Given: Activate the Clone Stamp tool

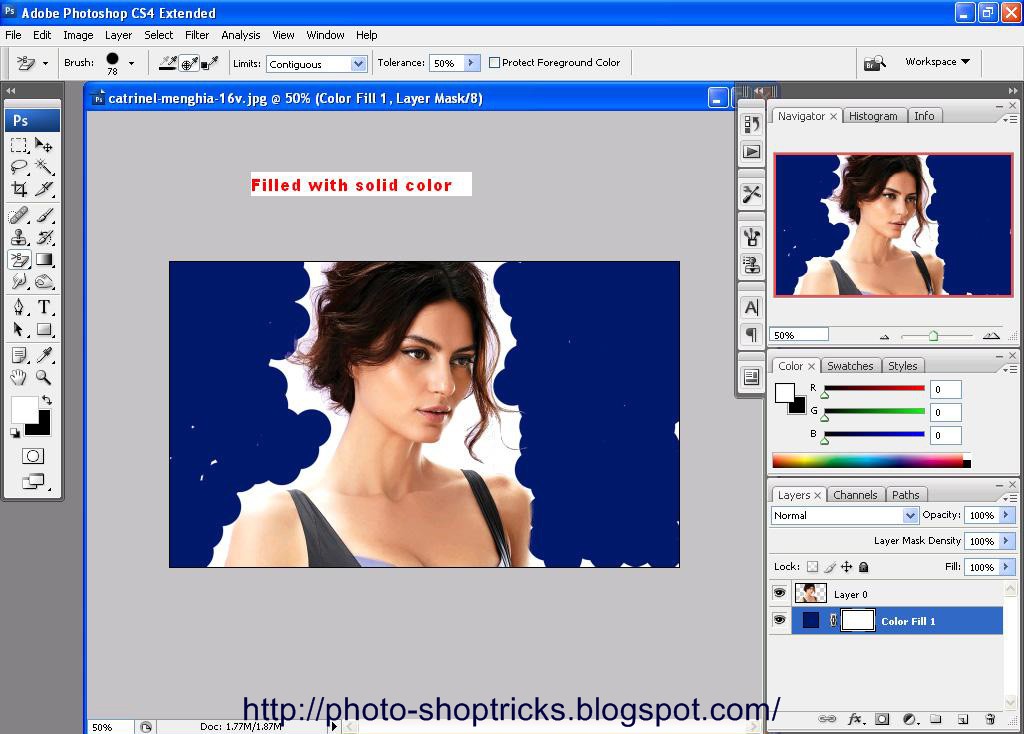Looking at the screenshot, I should tap(19, 237).
